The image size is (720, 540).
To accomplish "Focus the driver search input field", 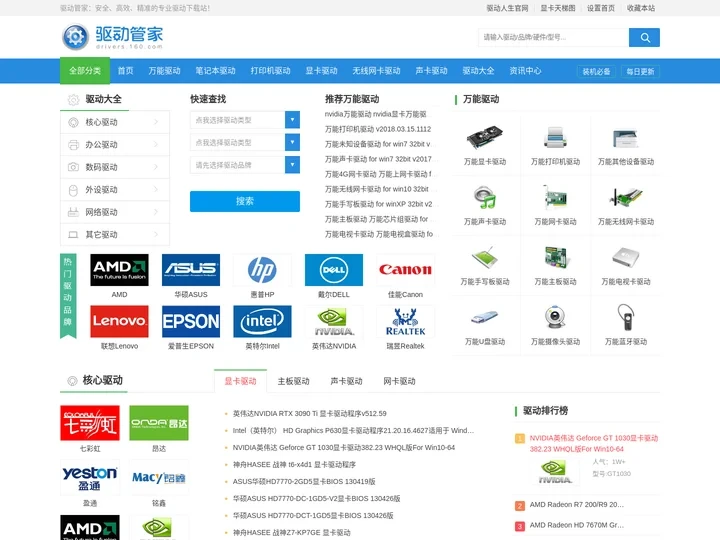I will click(554, 38).
